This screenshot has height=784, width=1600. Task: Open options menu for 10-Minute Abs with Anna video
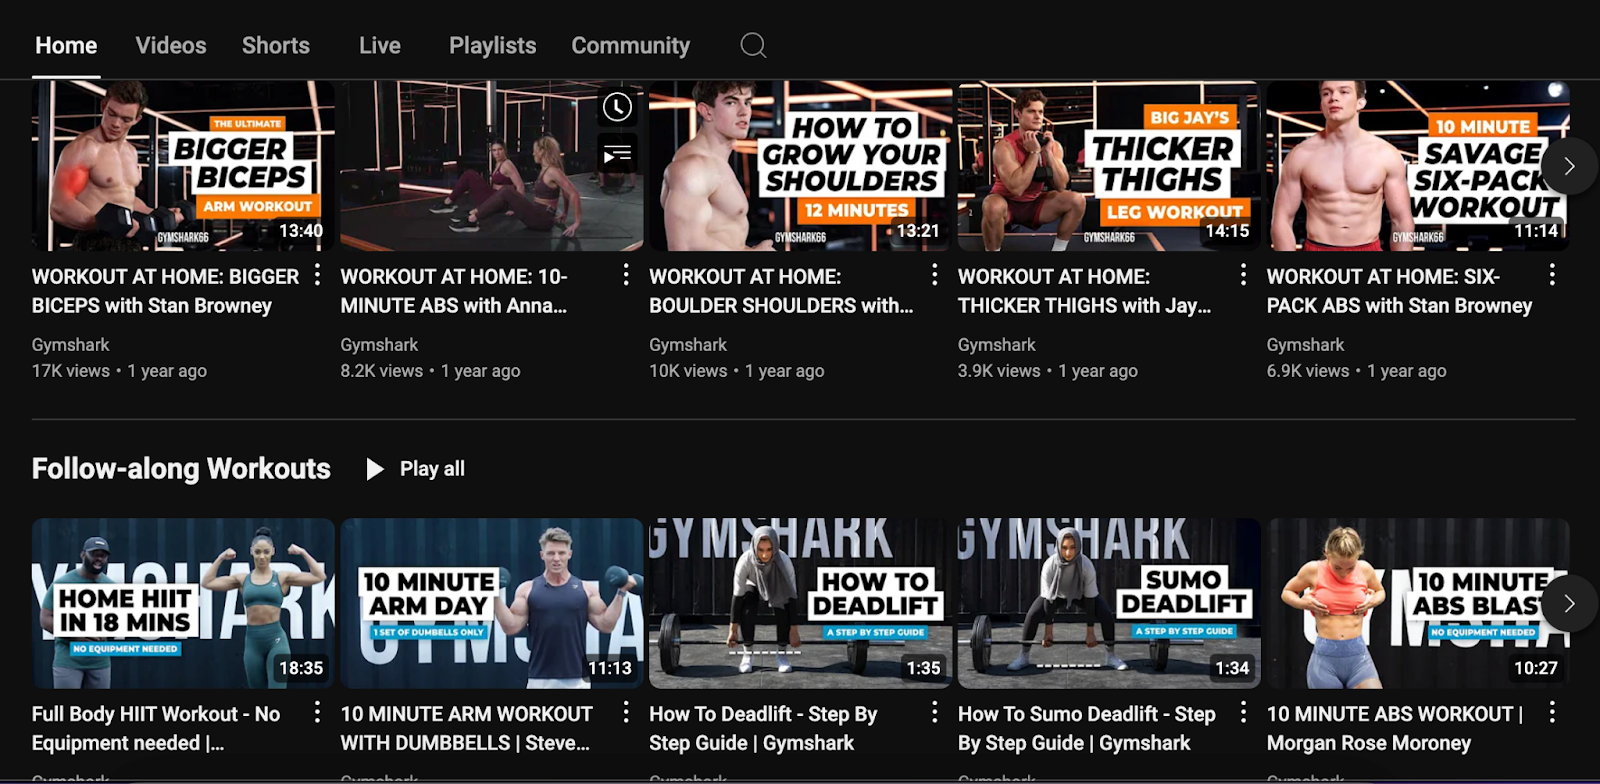pyautogui.click(x=626, y=275)
